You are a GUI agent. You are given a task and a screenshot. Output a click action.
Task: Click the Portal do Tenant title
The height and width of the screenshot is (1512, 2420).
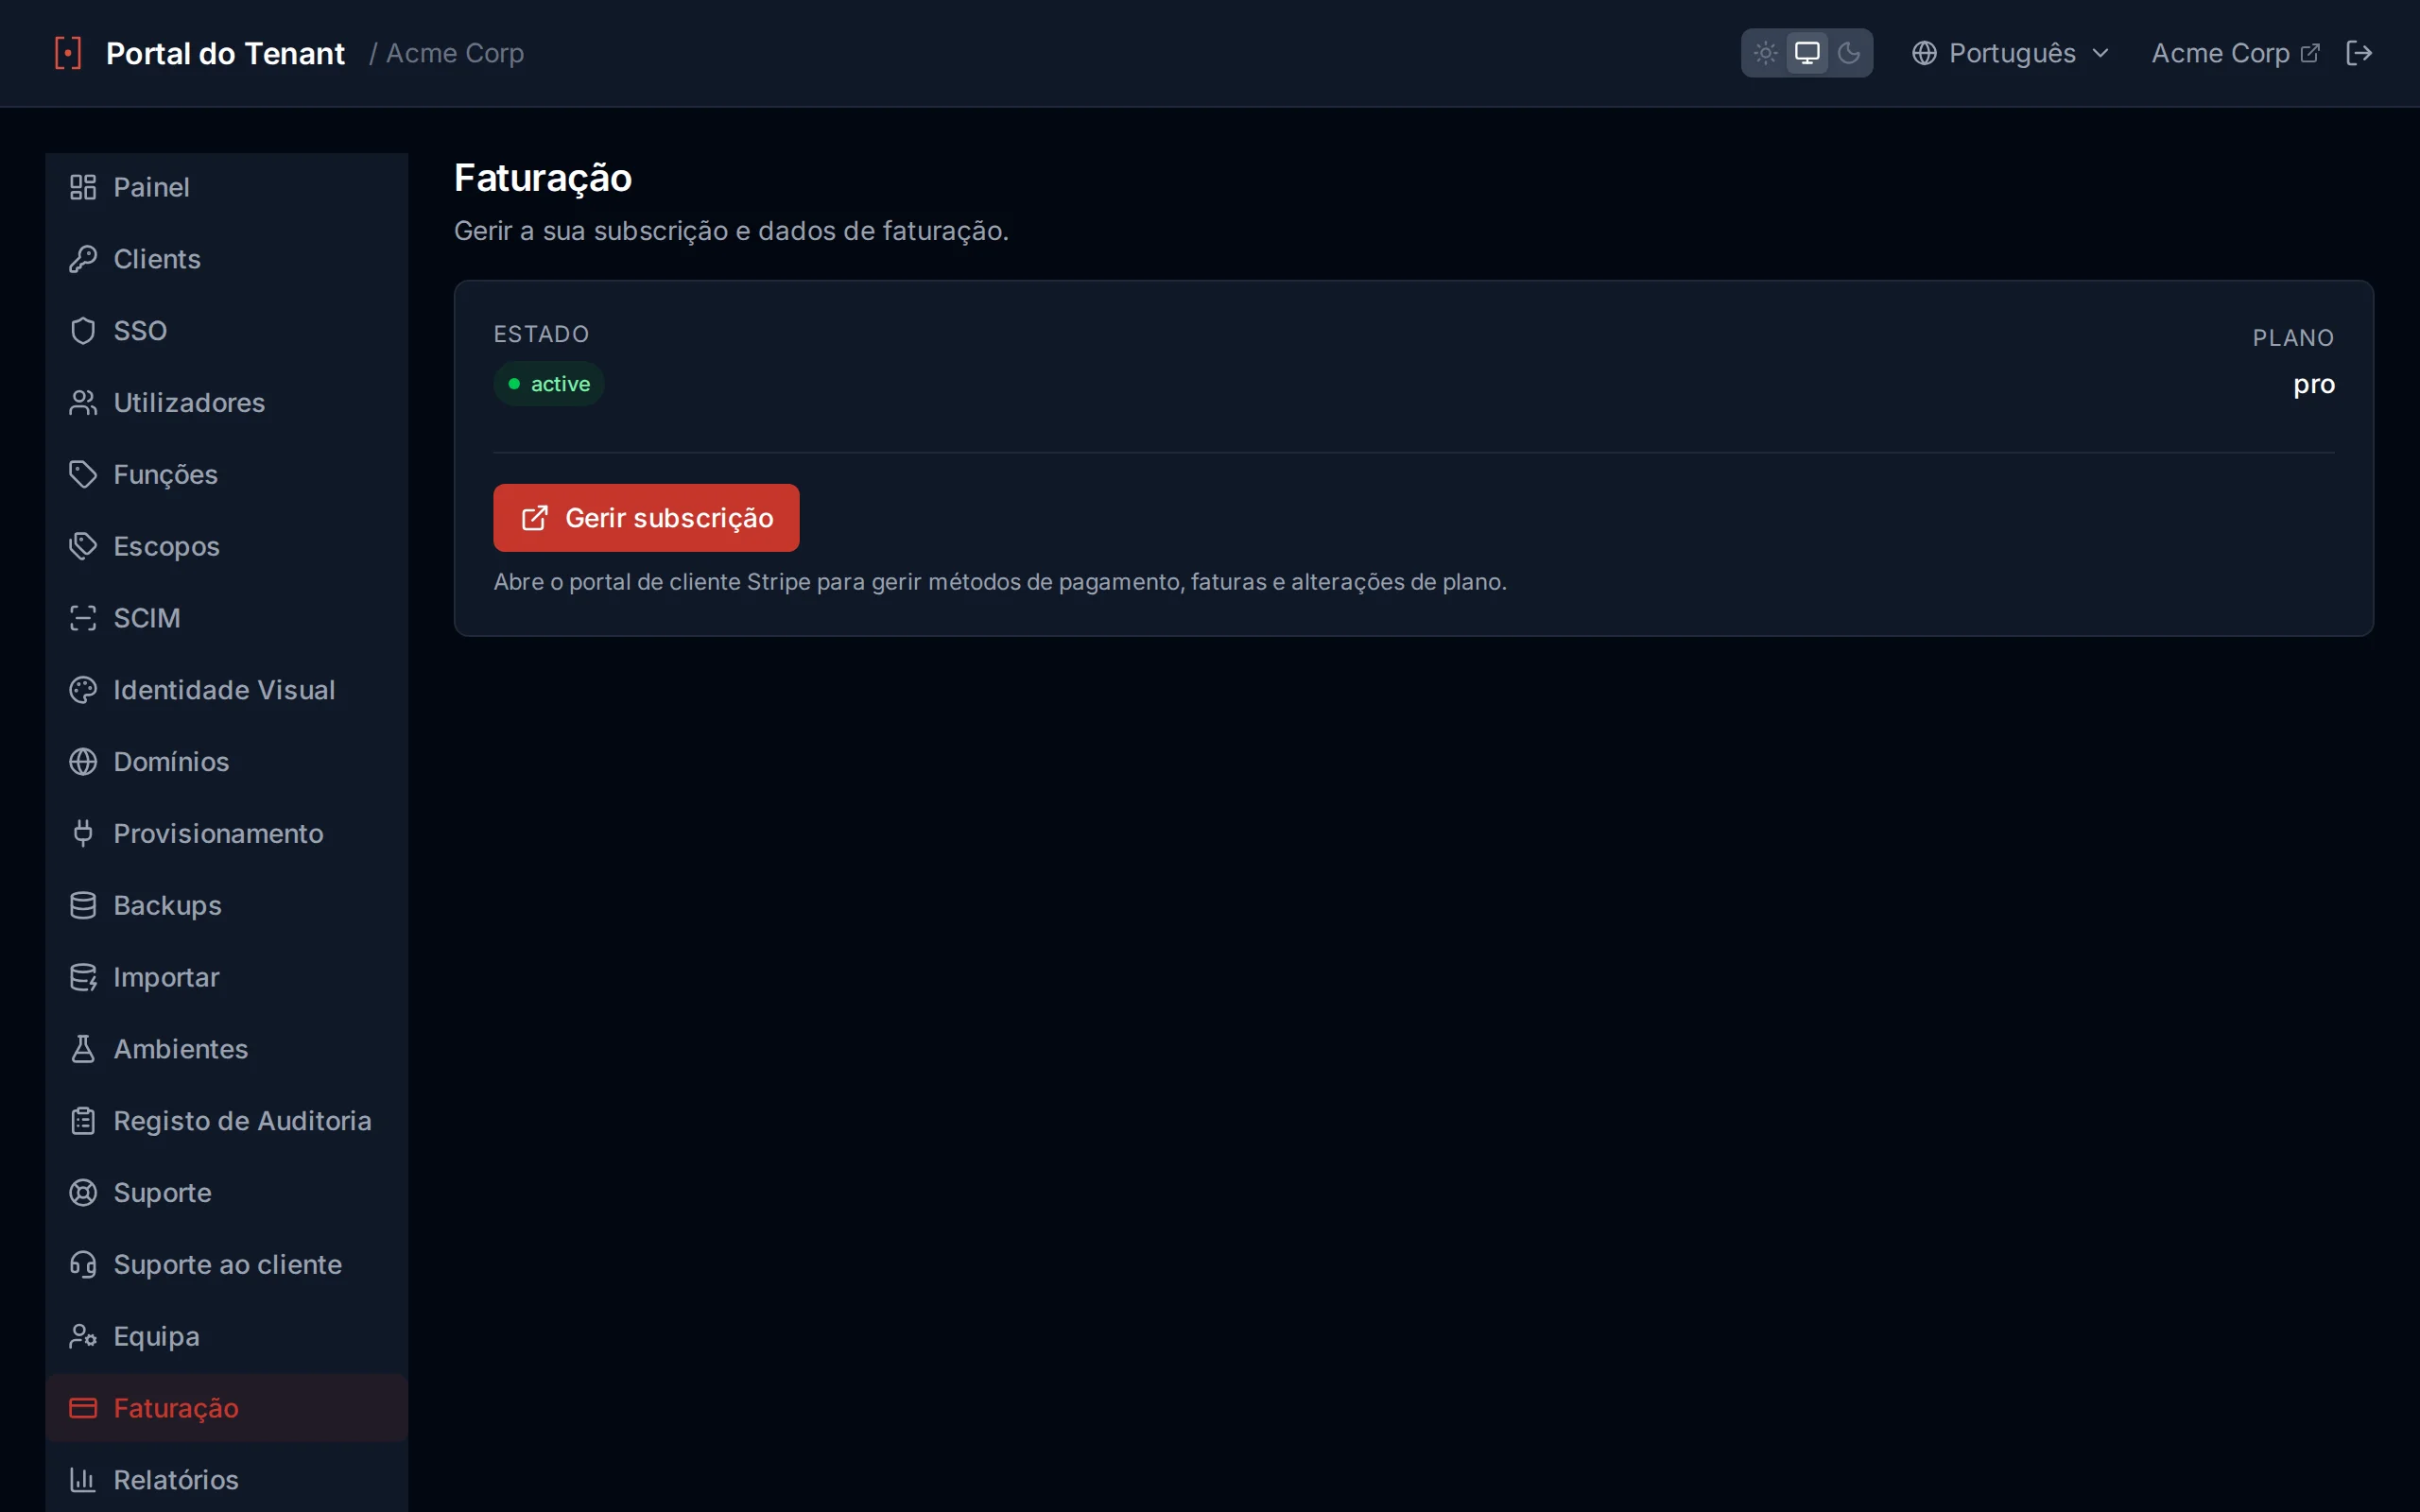[x=225, y=53]
